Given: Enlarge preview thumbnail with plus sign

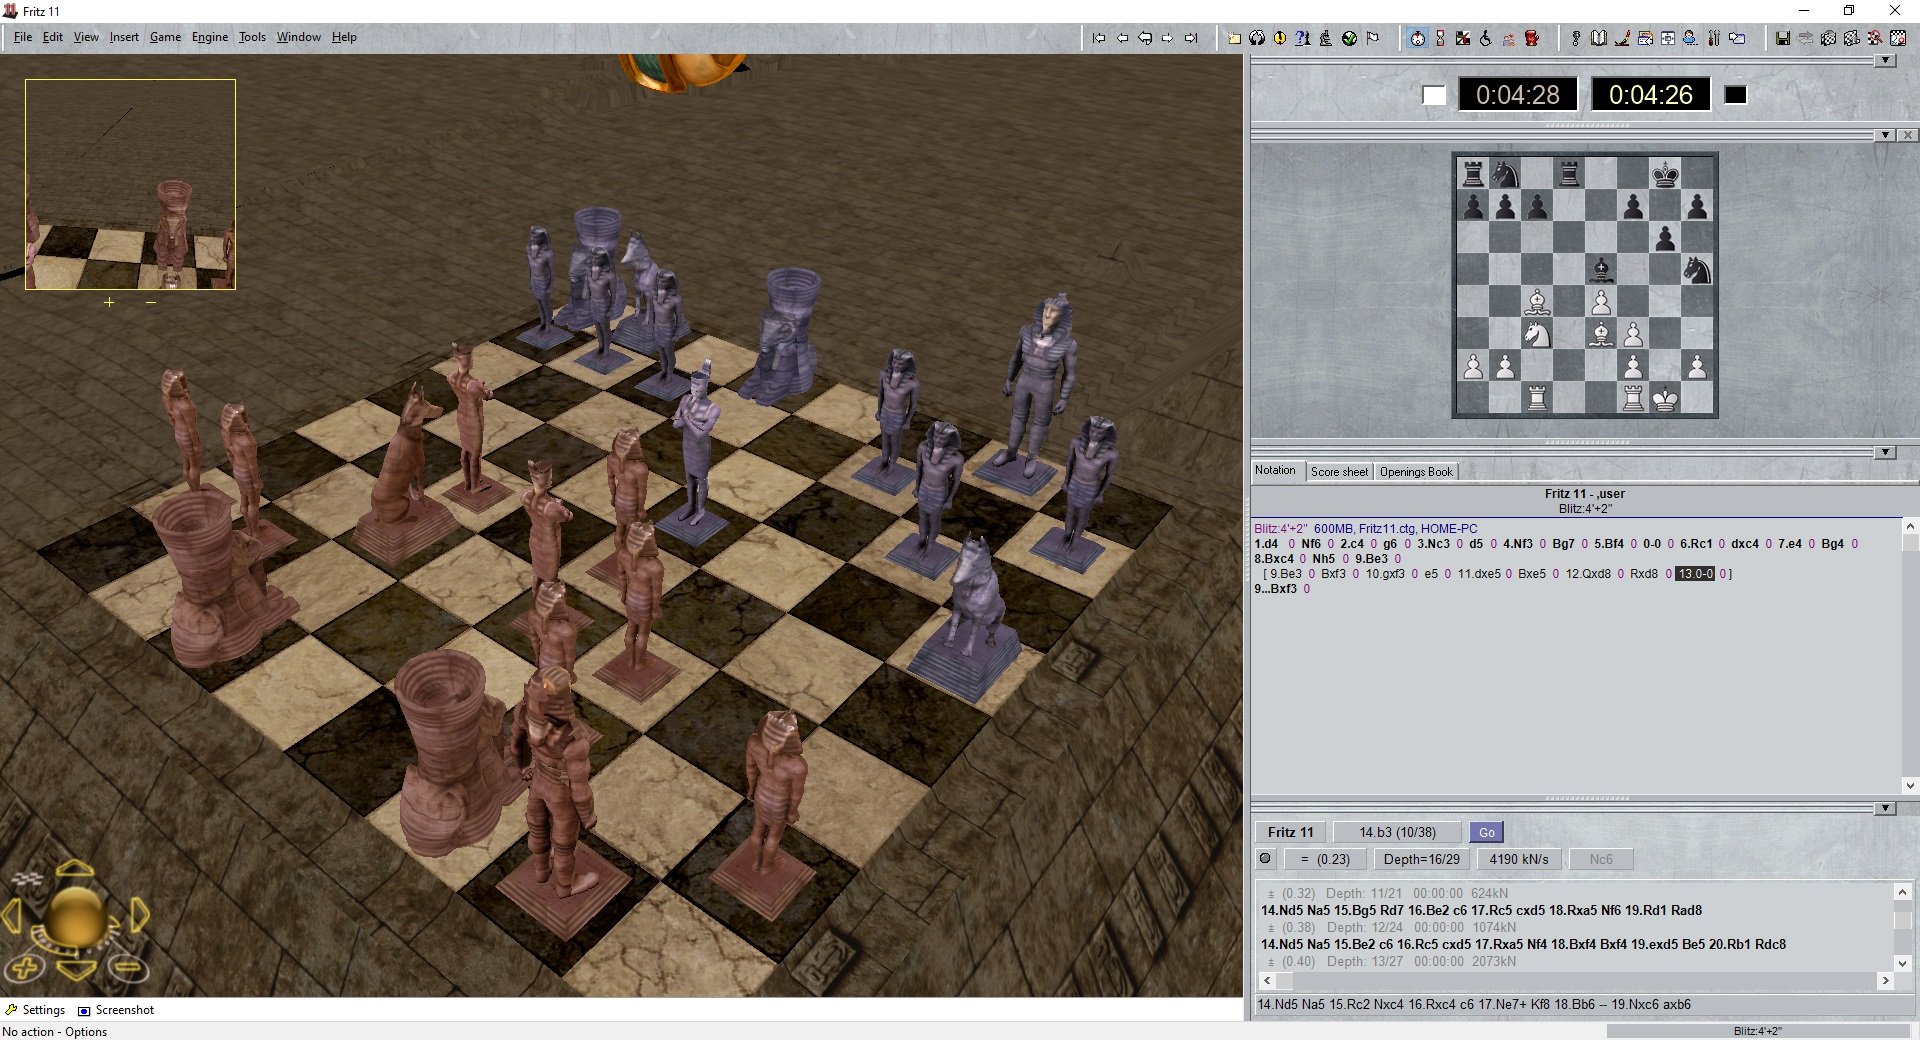Looking at the screenshot, I should click(109, 302).
